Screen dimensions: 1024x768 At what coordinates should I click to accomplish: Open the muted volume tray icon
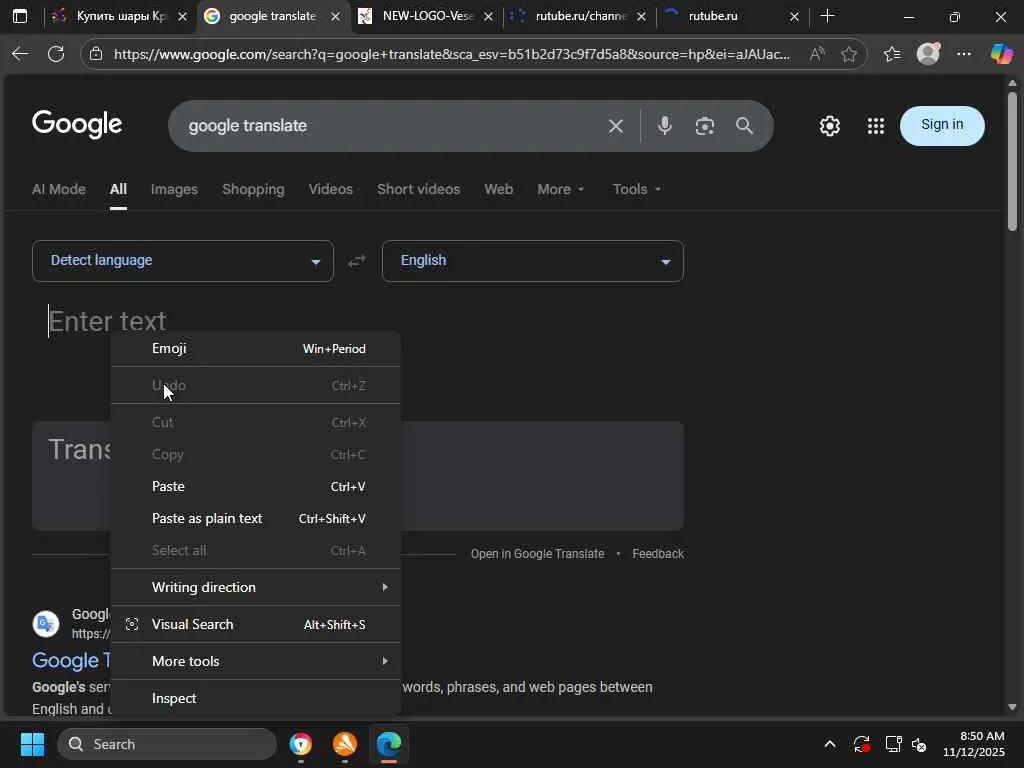(x=919, y=744)
